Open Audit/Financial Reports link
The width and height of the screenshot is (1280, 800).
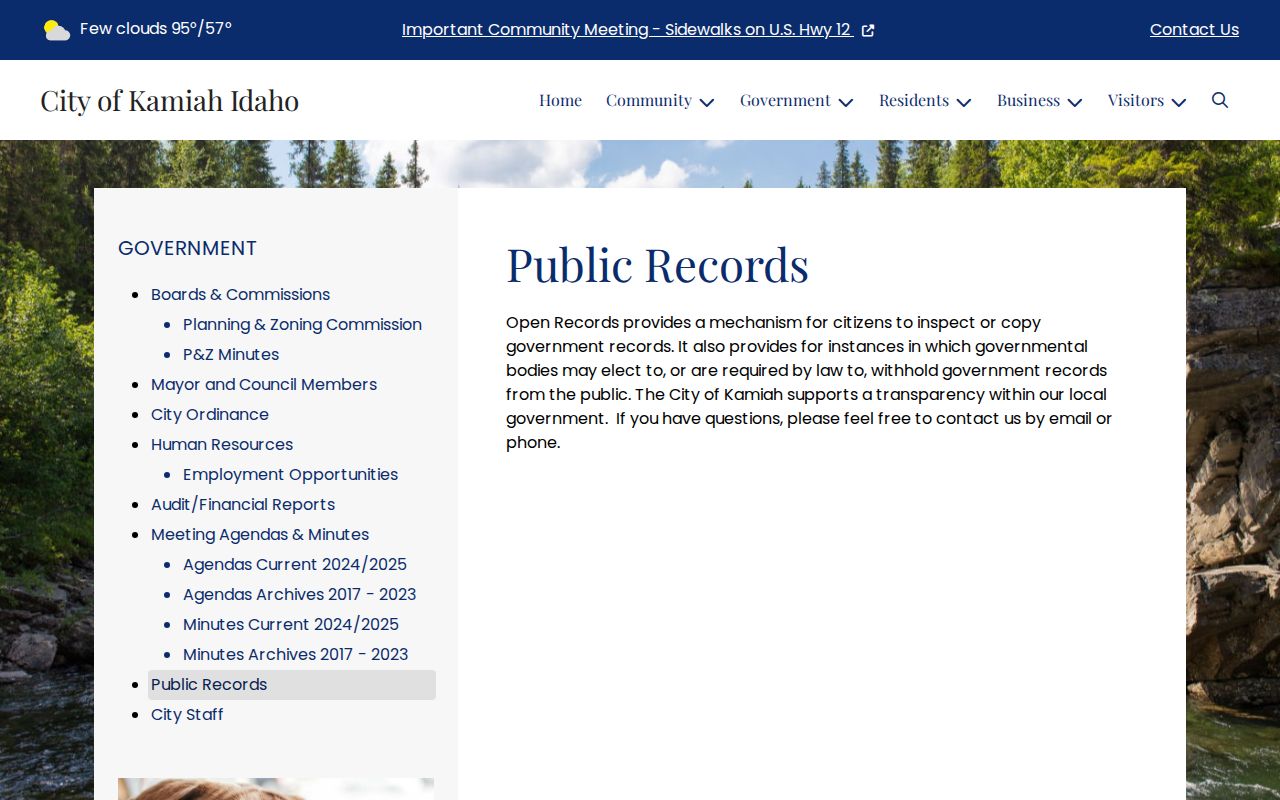243,504
